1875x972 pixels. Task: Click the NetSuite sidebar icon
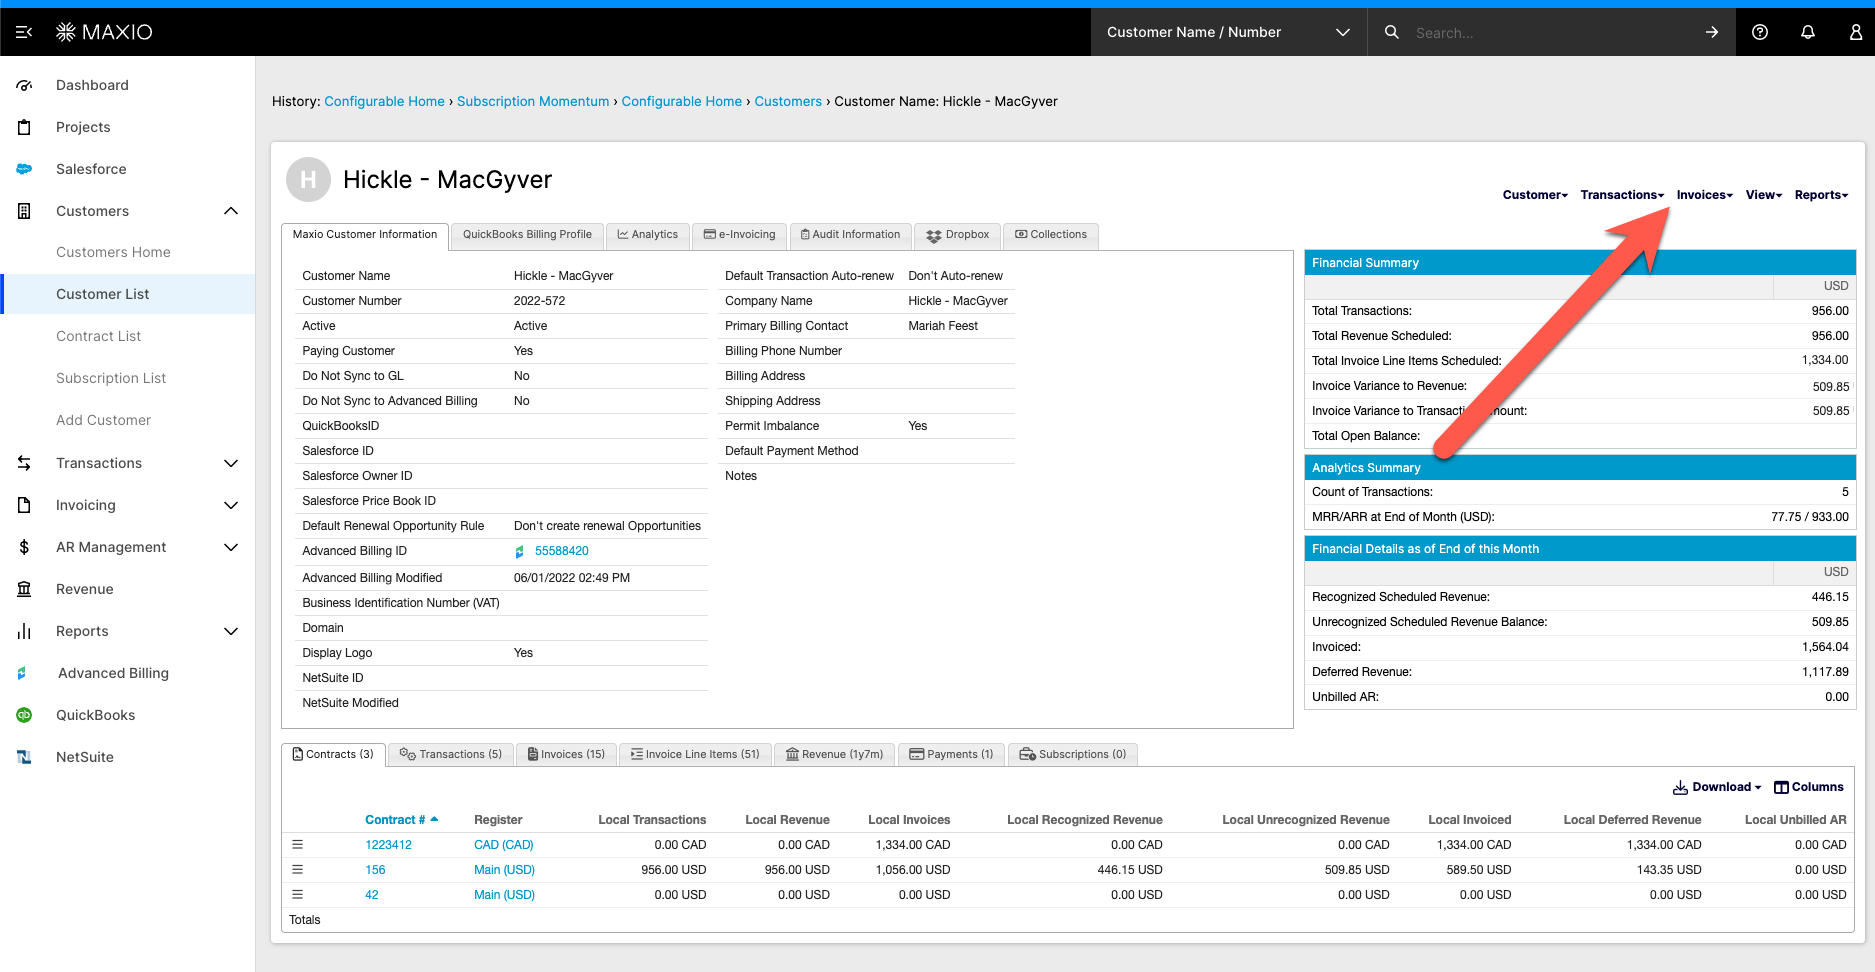click(24, 757)
